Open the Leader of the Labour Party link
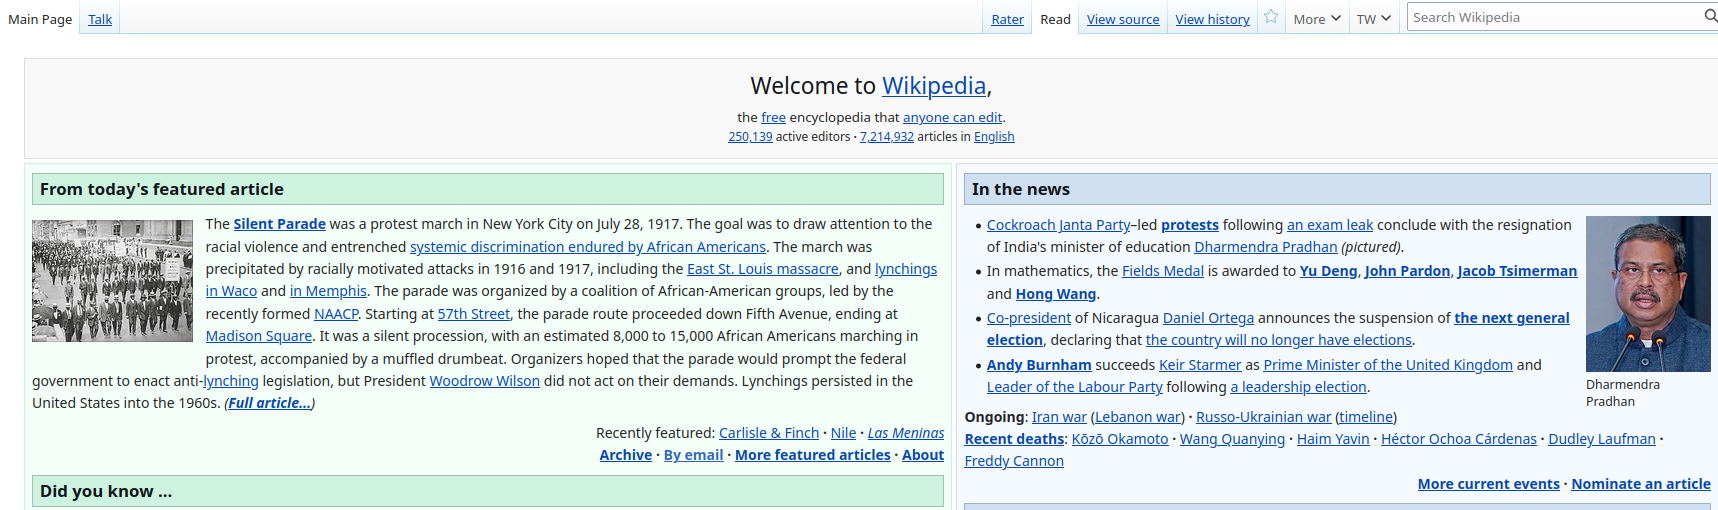This screenshot has height=510, width=1718. tap(1075, 387)
